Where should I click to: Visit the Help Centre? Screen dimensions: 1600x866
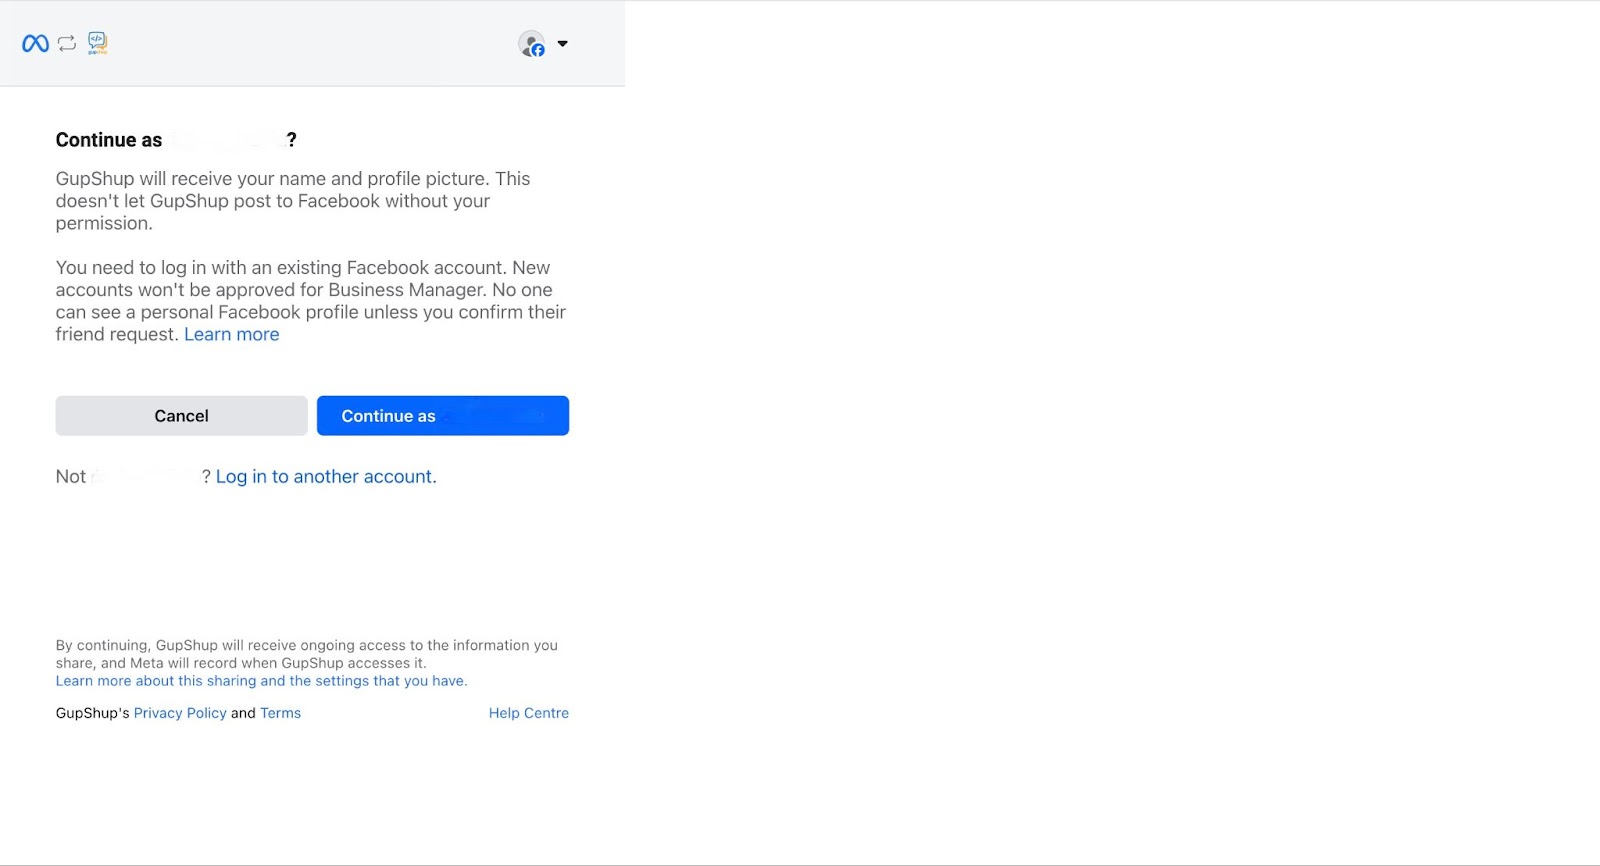528,713
